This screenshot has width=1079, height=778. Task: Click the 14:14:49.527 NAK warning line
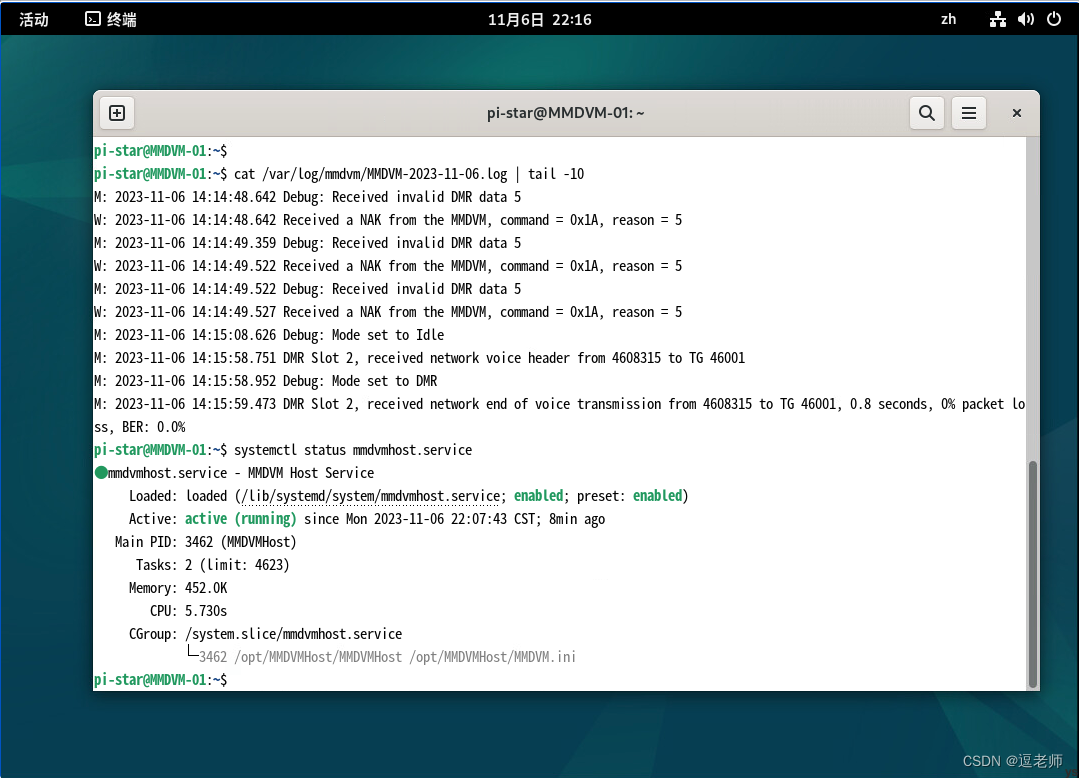coord(387,312)
